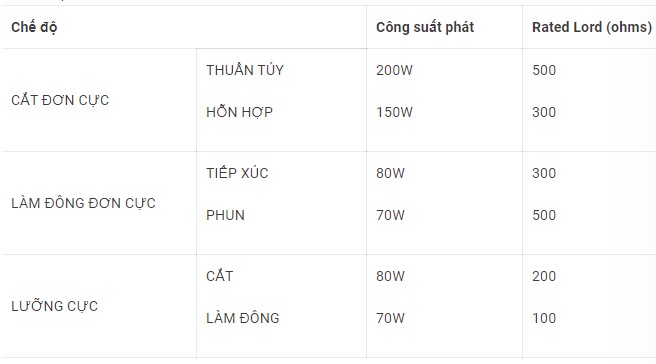Click the 70W value beside PHUN
The height and width of the screenshot is (364, 656).
click(x=390, y=215)
